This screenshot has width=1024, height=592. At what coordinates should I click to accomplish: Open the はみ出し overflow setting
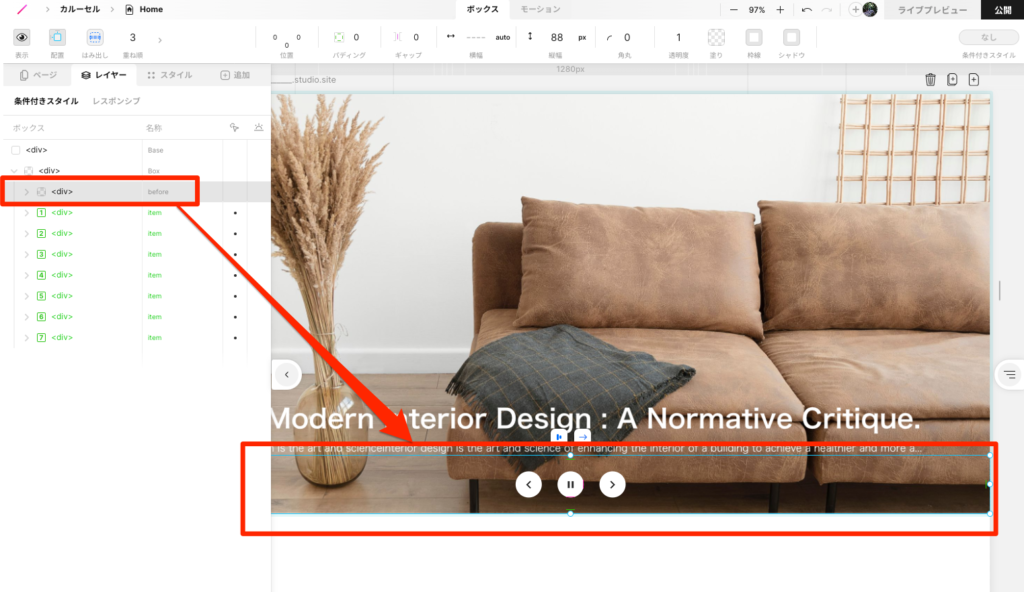pos(95,37)
